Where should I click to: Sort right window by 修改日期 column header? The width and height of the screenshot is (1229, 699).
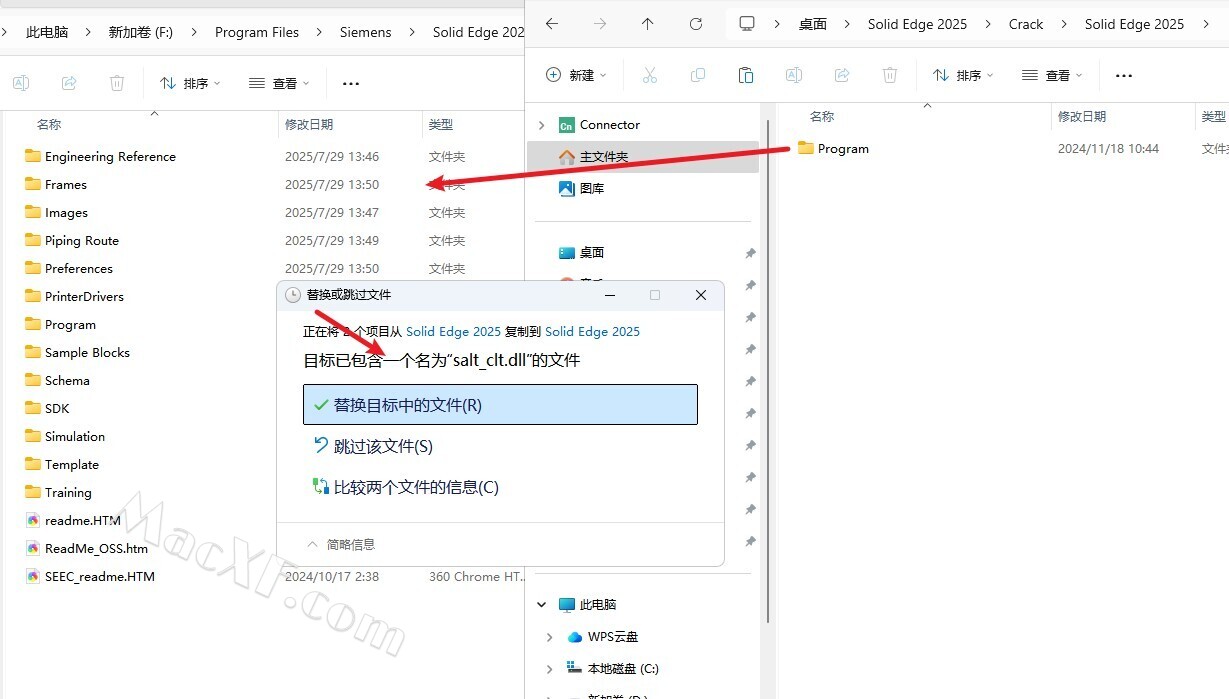coord(1082,117)
